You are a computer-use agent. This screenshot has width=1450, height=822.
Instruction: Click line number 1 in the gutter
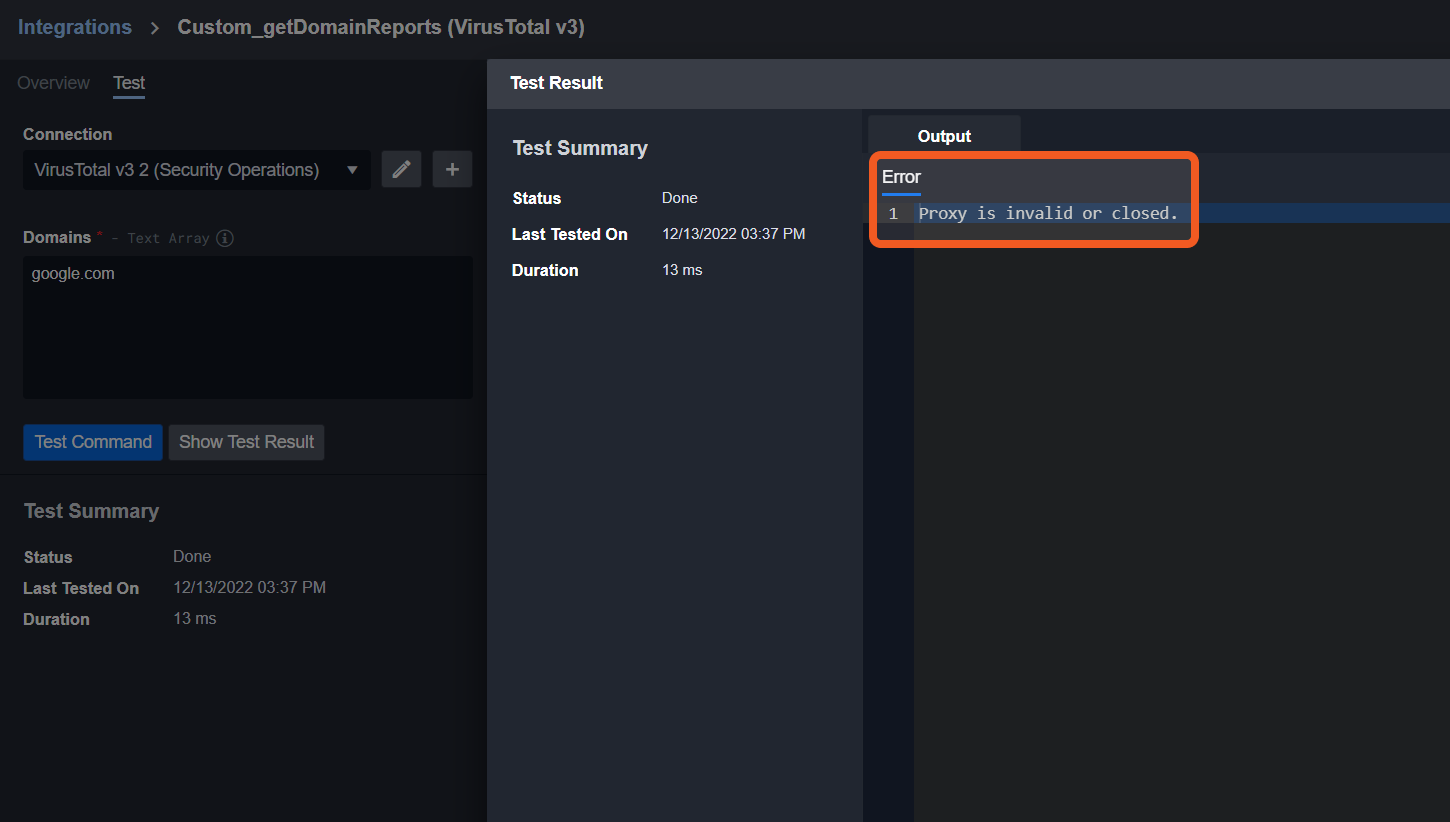pyautogui.click(x=893, y=214)
